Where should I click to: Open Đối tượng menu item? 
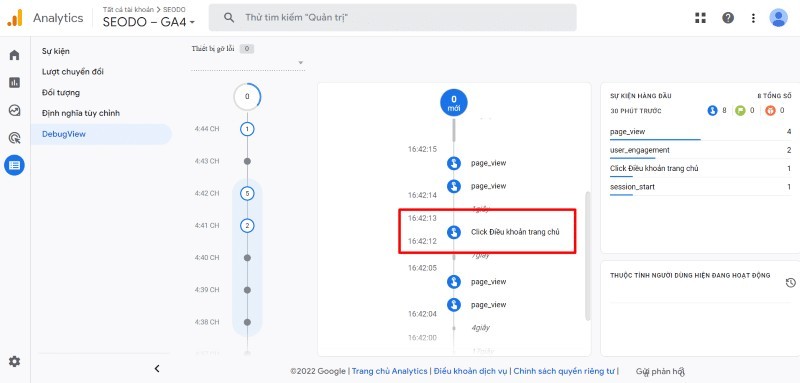pos(61,93)
